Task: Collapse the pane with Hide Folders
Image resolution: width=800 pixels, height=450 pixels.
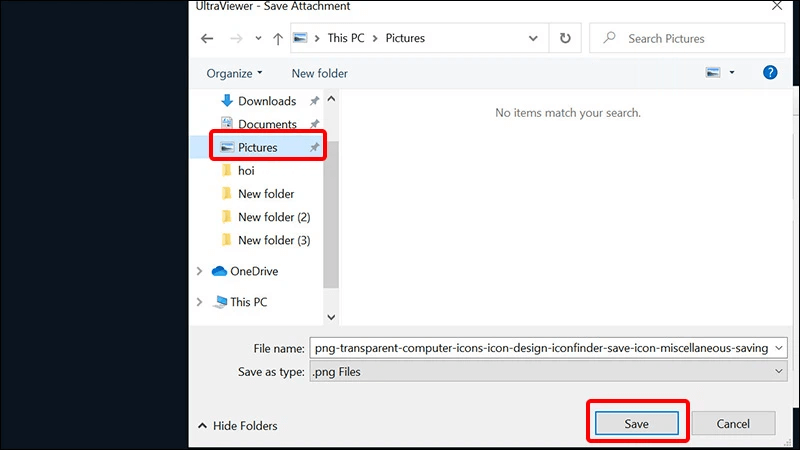Action: click(237, 426)
